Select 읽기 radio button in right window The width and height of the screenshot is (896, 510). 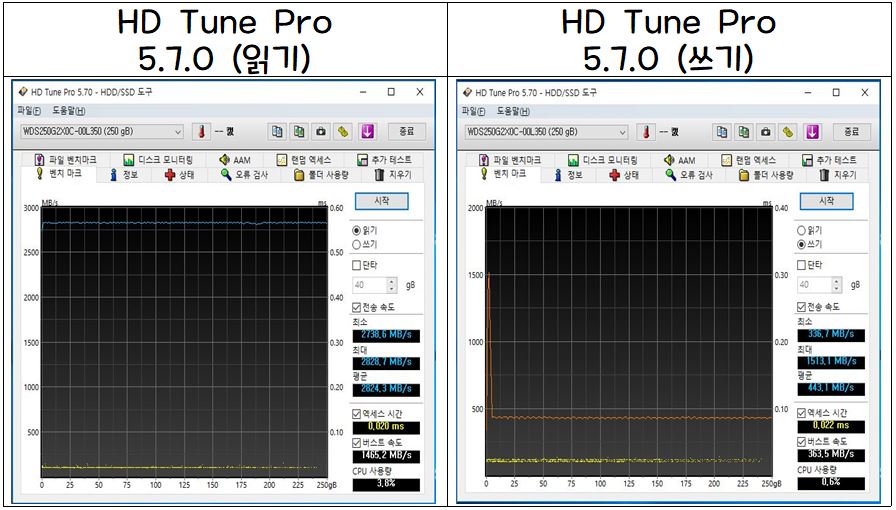[x=802, y=230]
